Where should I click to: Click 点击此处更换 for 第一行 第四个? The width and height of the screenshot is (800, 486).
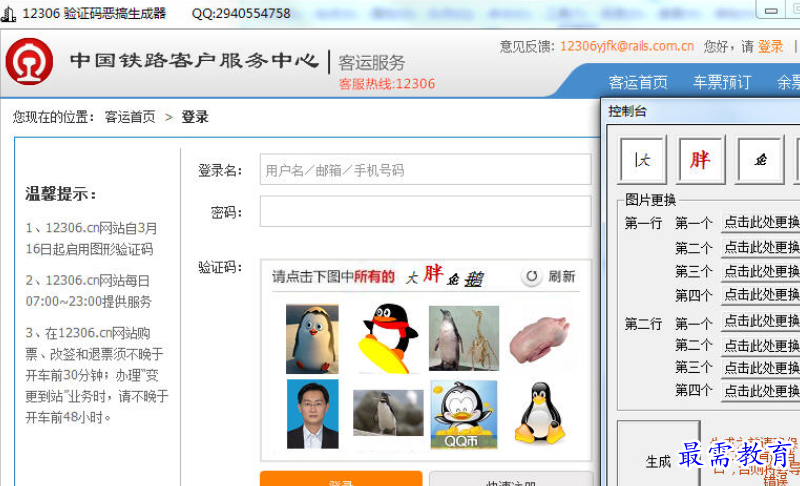tap(760, 295)
